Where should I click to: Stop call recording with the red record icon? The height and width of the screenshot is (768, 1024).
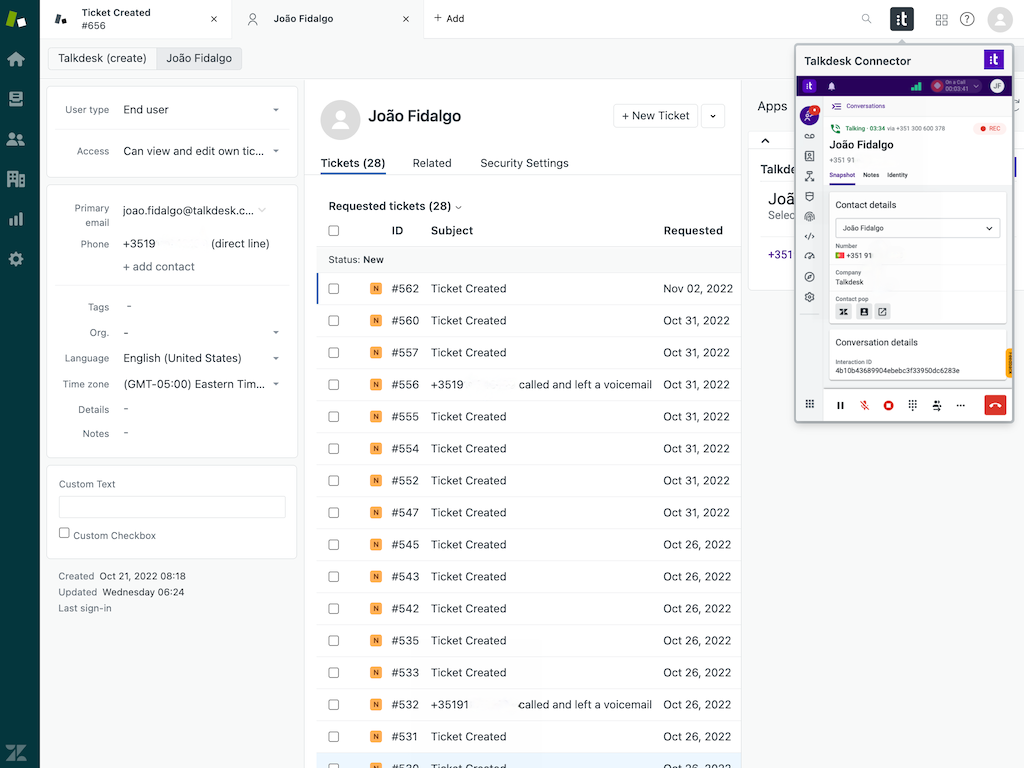tap(888, 405)
